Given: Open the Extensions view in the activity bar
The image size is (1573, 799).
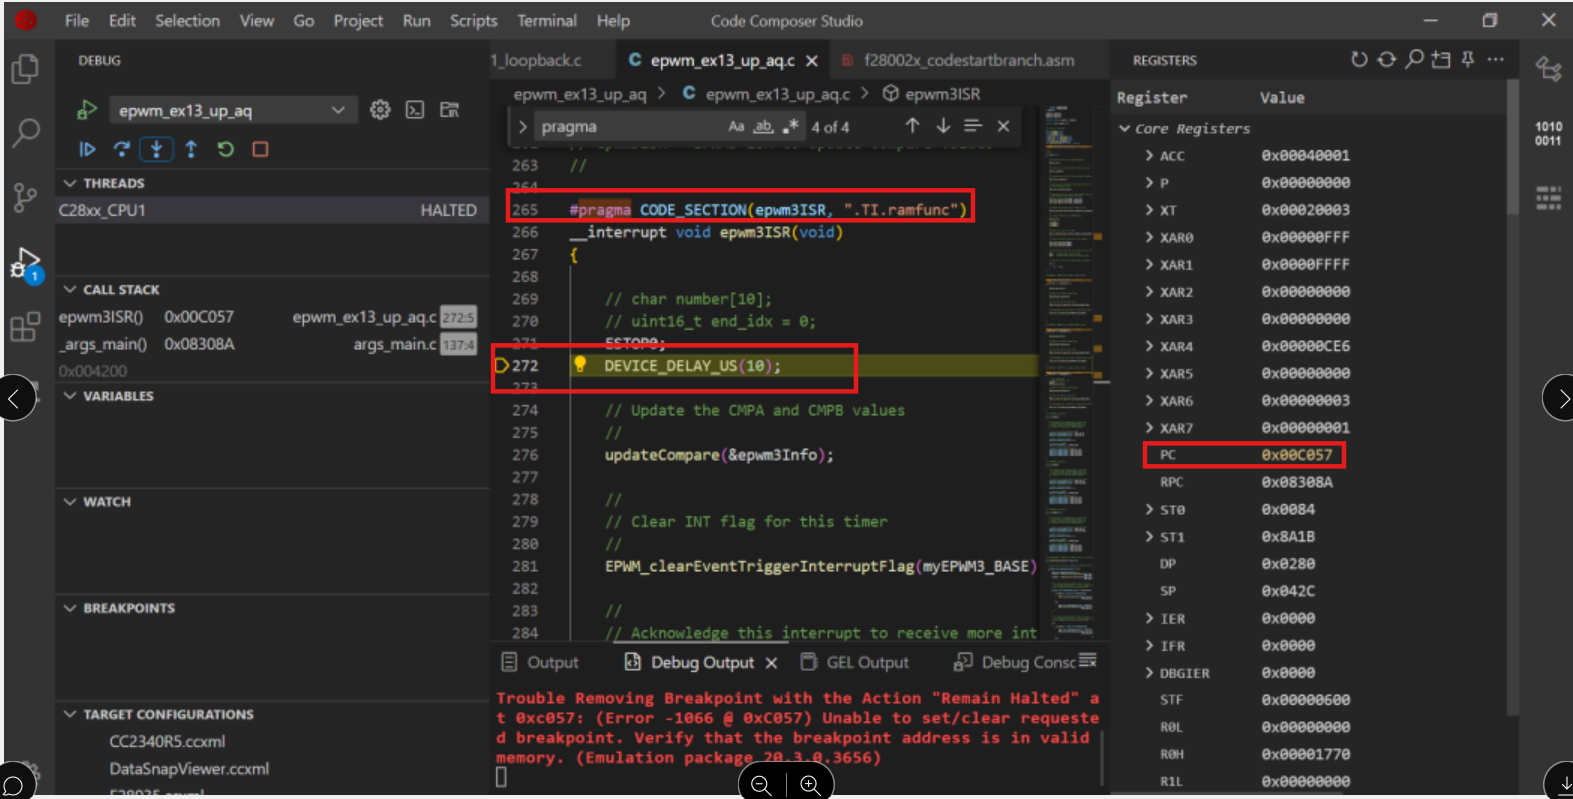Looking at the screenshot, I should coord(25,327).
